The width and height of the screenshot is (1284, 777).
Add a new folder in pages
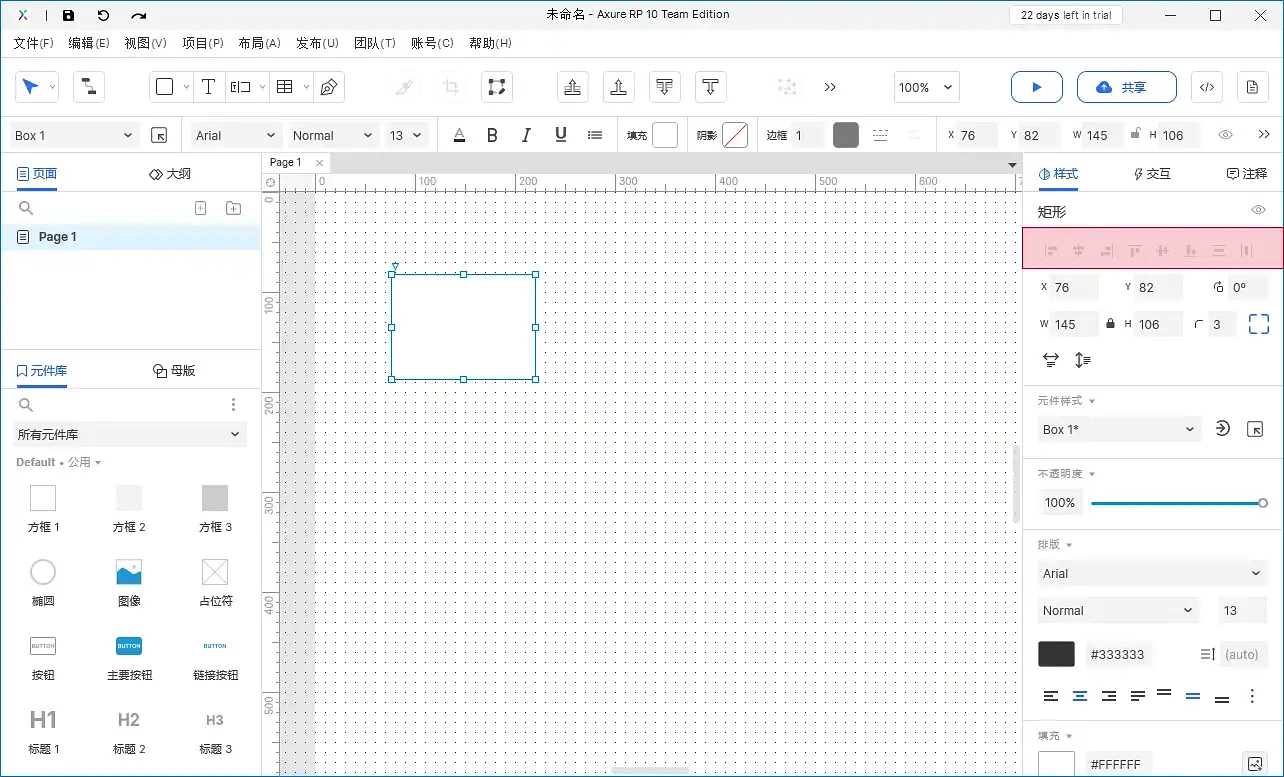click(x=233, y=208)
